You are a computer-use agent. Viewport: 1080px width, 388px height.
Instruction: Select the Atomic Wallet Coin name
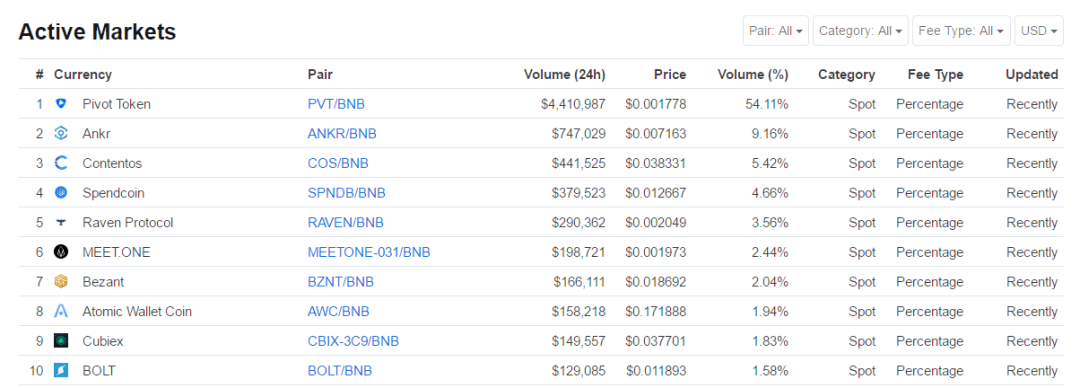click(x=137, y=312)
